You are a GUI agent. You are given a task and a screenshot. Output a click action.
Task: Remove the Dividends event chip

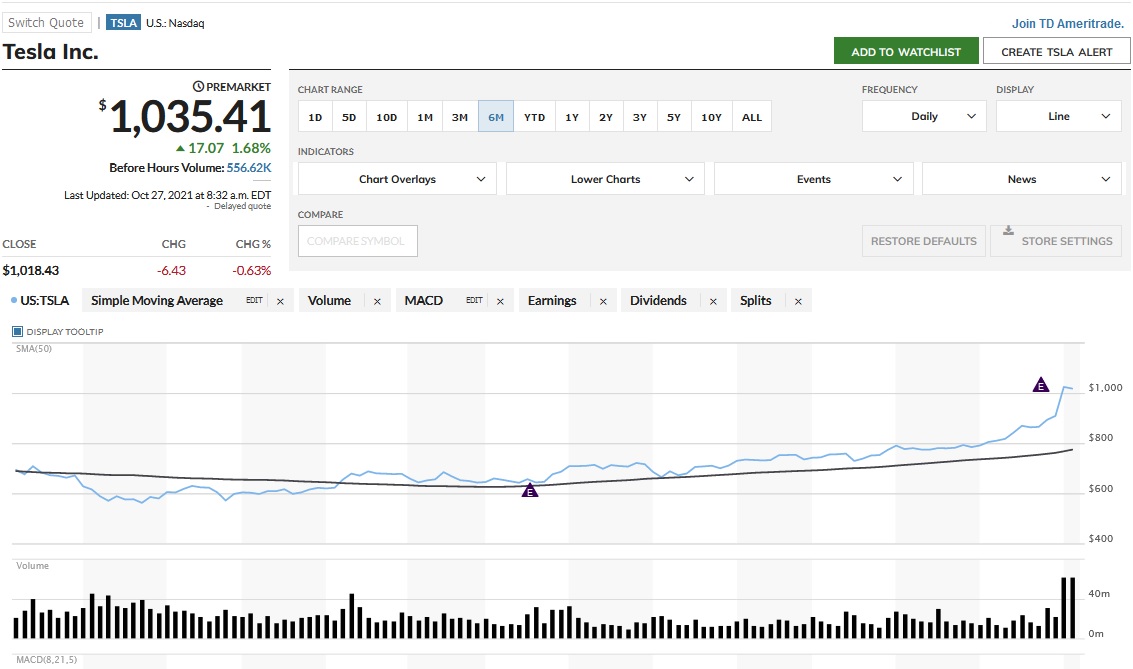click(713, 301)
